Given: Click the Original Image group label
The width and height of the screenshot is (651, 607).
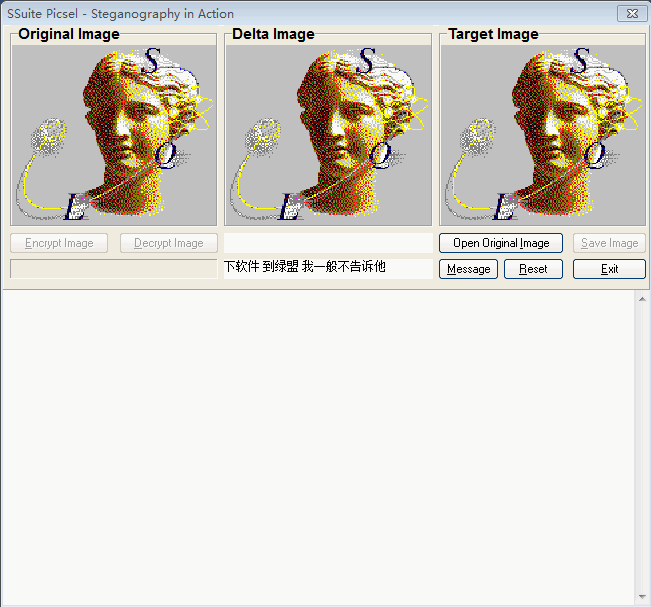Looking at the screenshot, I should [x=69, y=34].
